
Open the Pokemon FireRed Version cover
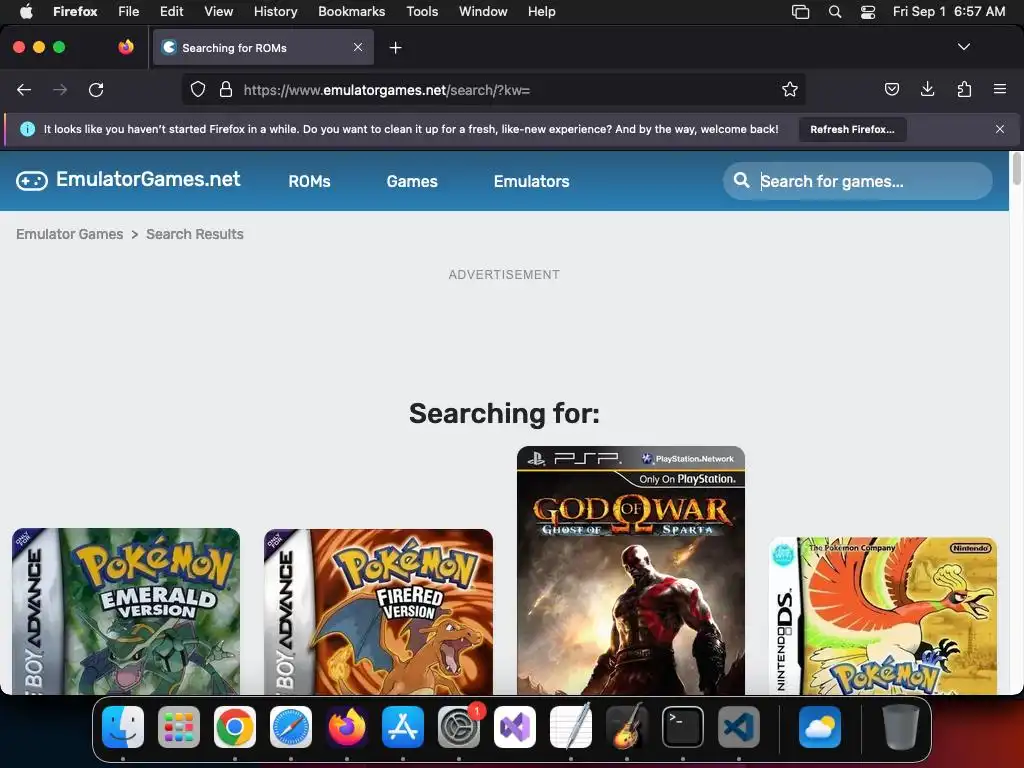pyautogui.click(x=378, y=611)
